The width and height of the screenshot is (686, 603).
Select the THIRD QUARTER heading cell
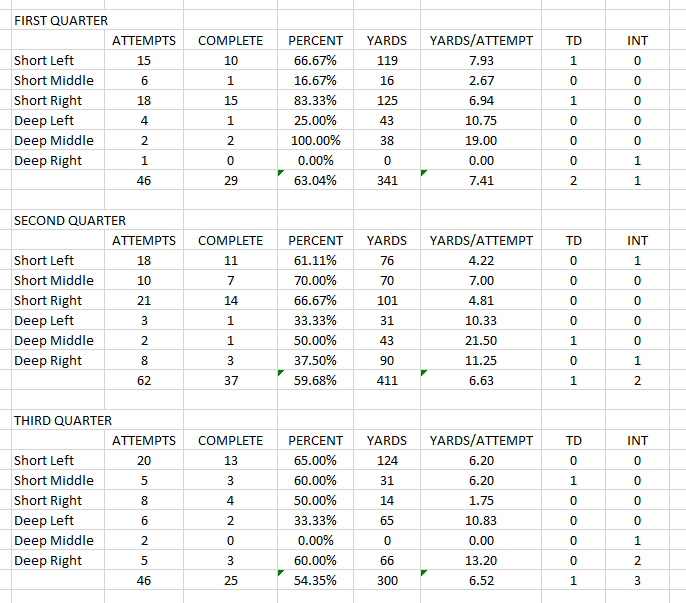(62, 420)
